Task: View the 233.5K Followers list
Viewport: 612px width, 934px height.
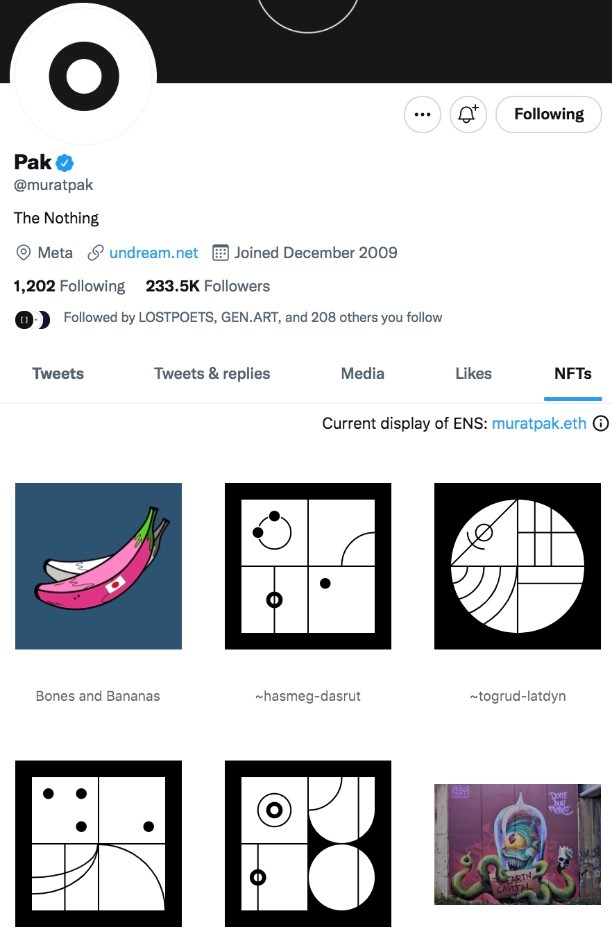Action: [x=206, y=286]
